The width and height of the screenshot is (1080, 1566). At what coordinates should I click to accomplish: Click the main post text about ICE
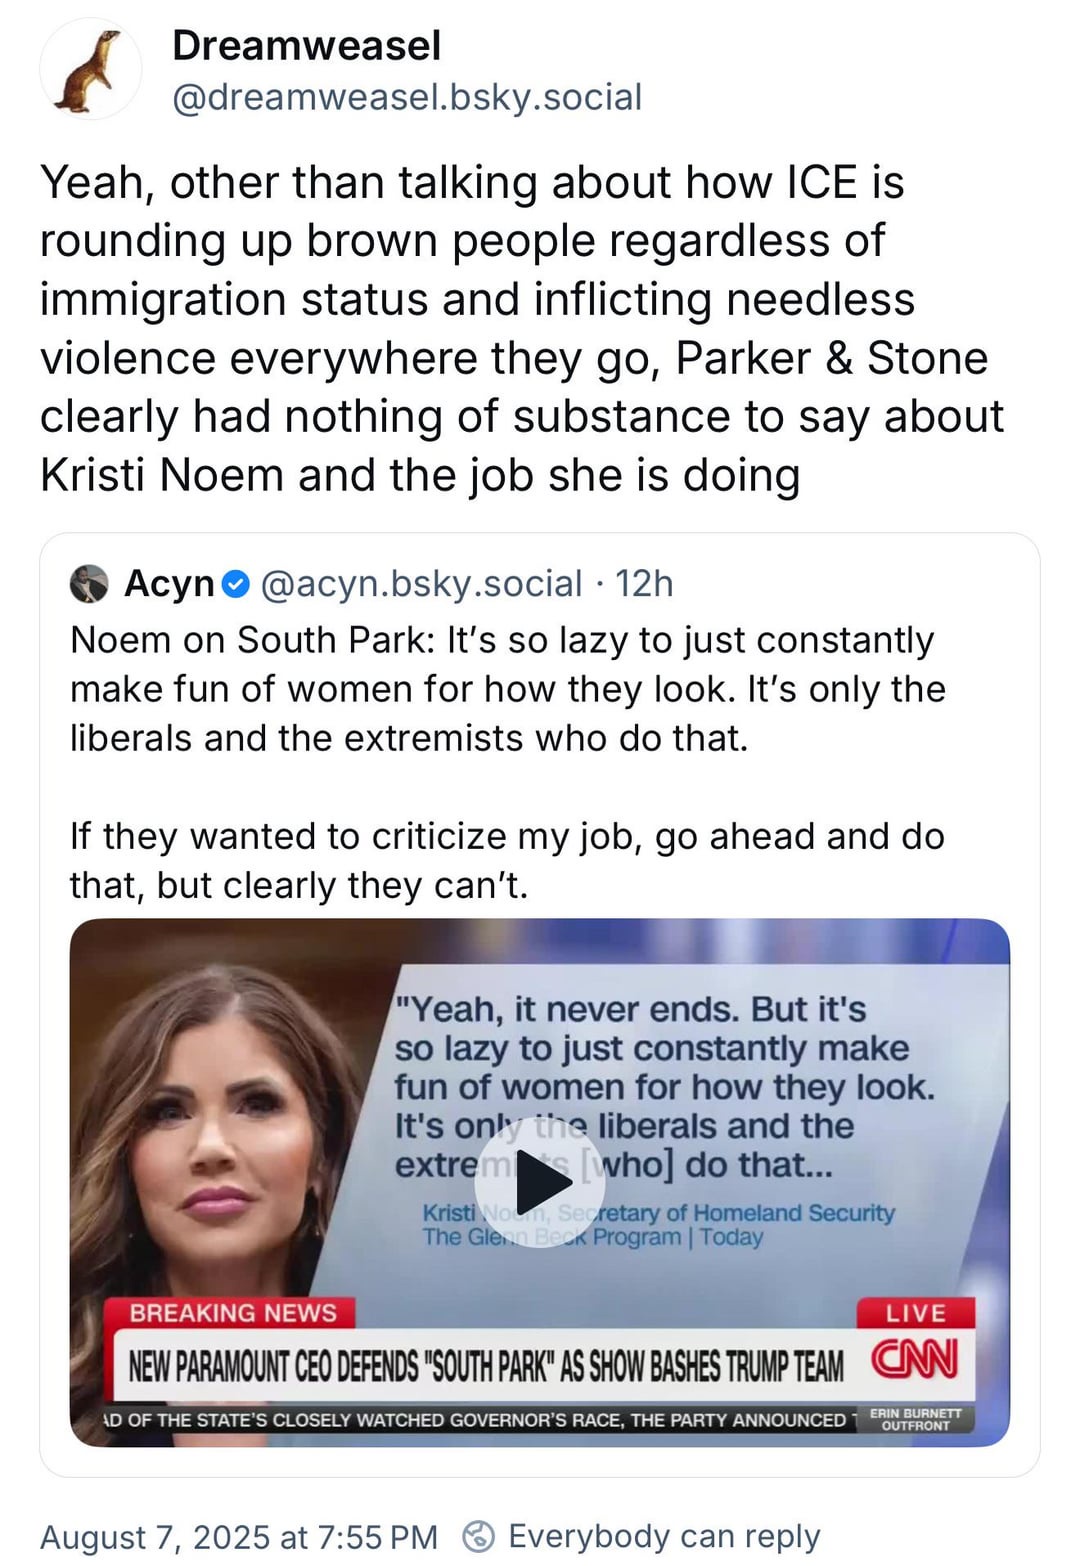(521, 329)
